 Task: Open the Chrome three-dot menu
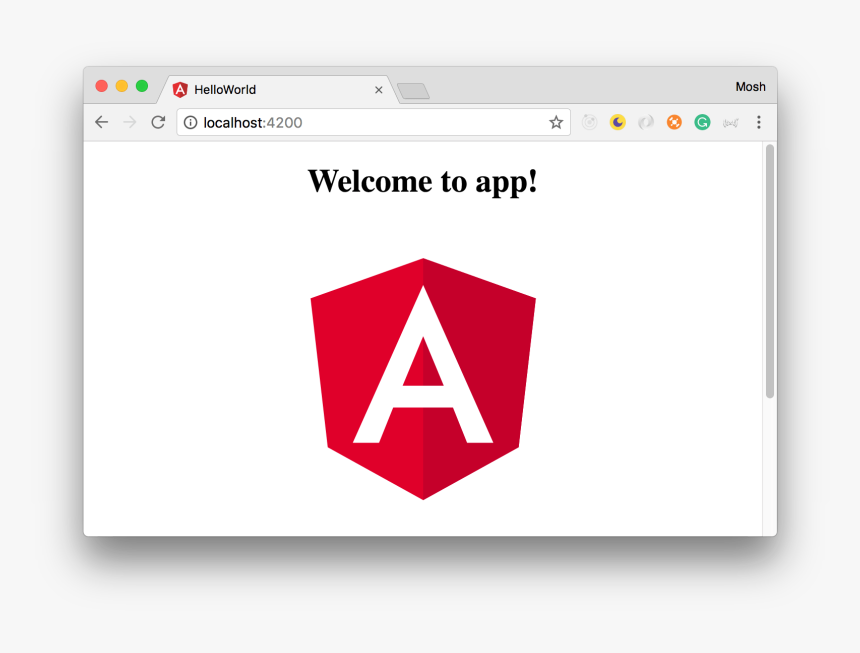pos(759,122)
